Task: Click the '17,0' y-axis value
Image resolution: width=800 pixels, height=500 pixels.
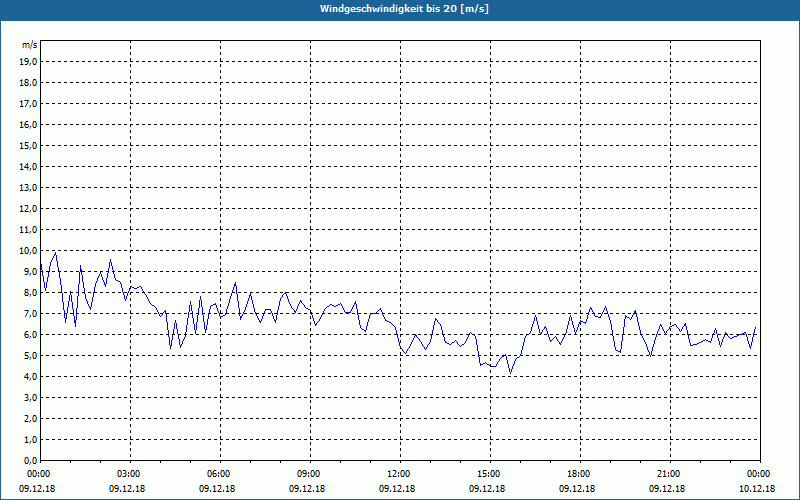Action: (29, 104)
